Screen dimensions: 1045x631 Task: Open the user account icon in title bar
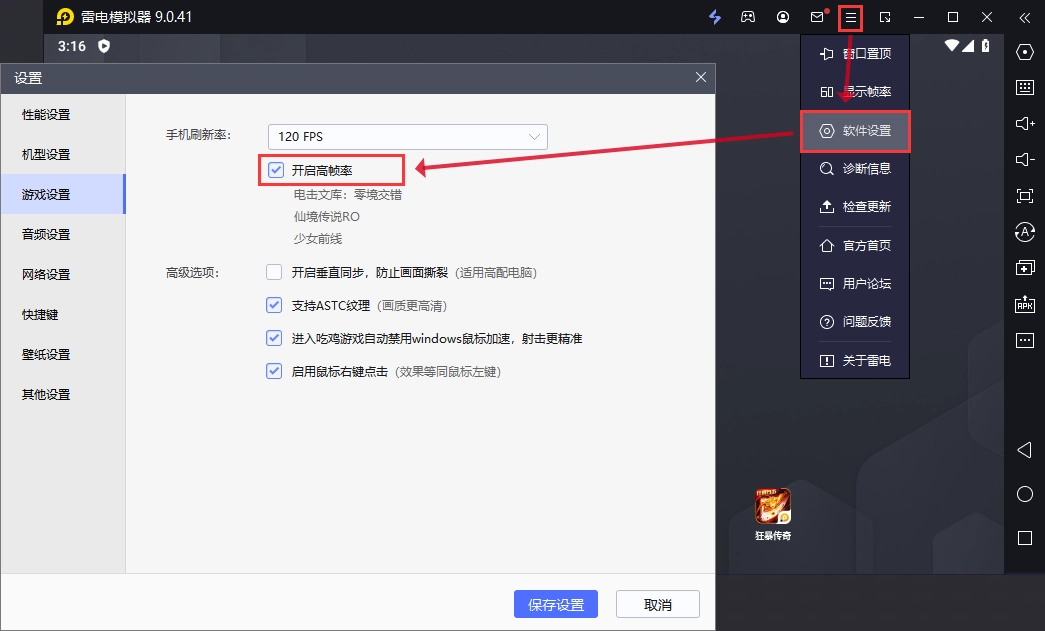[783, 17]
